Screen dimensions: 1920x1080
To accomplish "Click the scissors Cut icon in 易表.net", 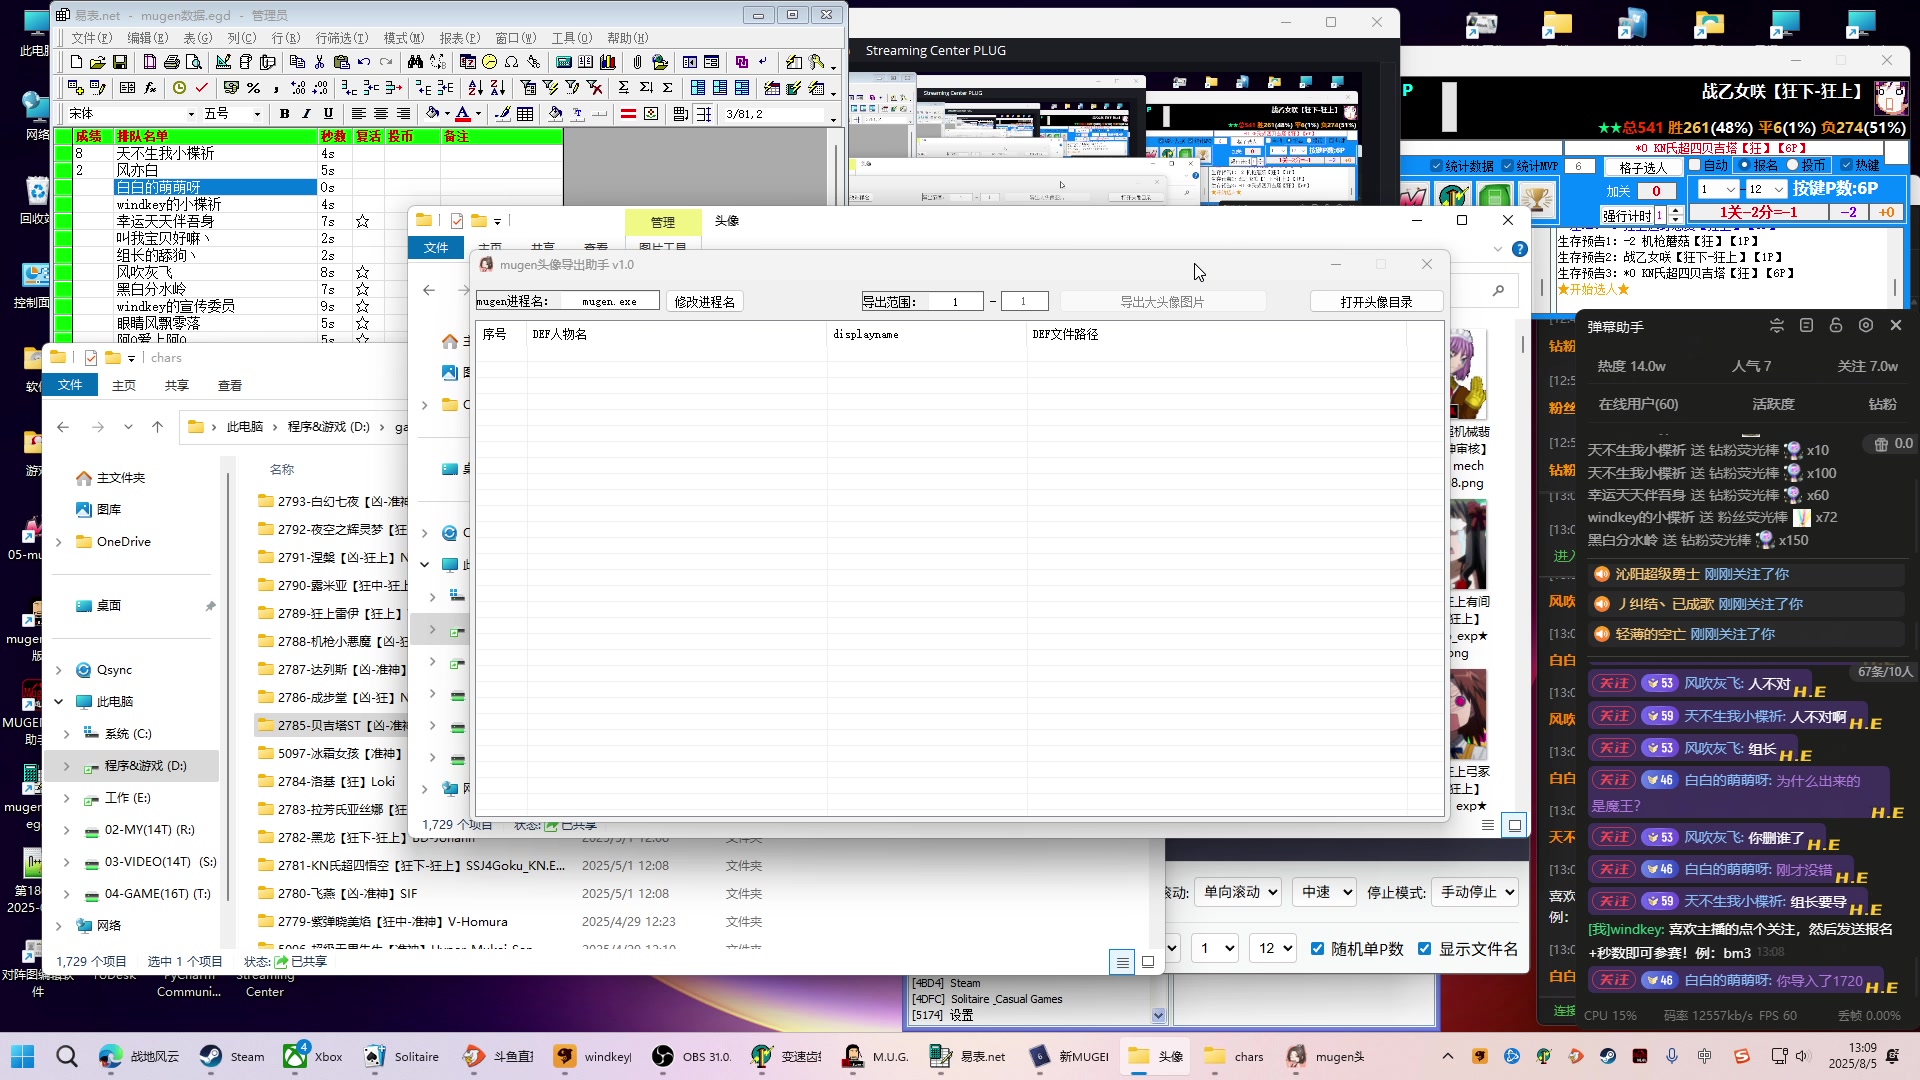I will (x=319, y=62).
